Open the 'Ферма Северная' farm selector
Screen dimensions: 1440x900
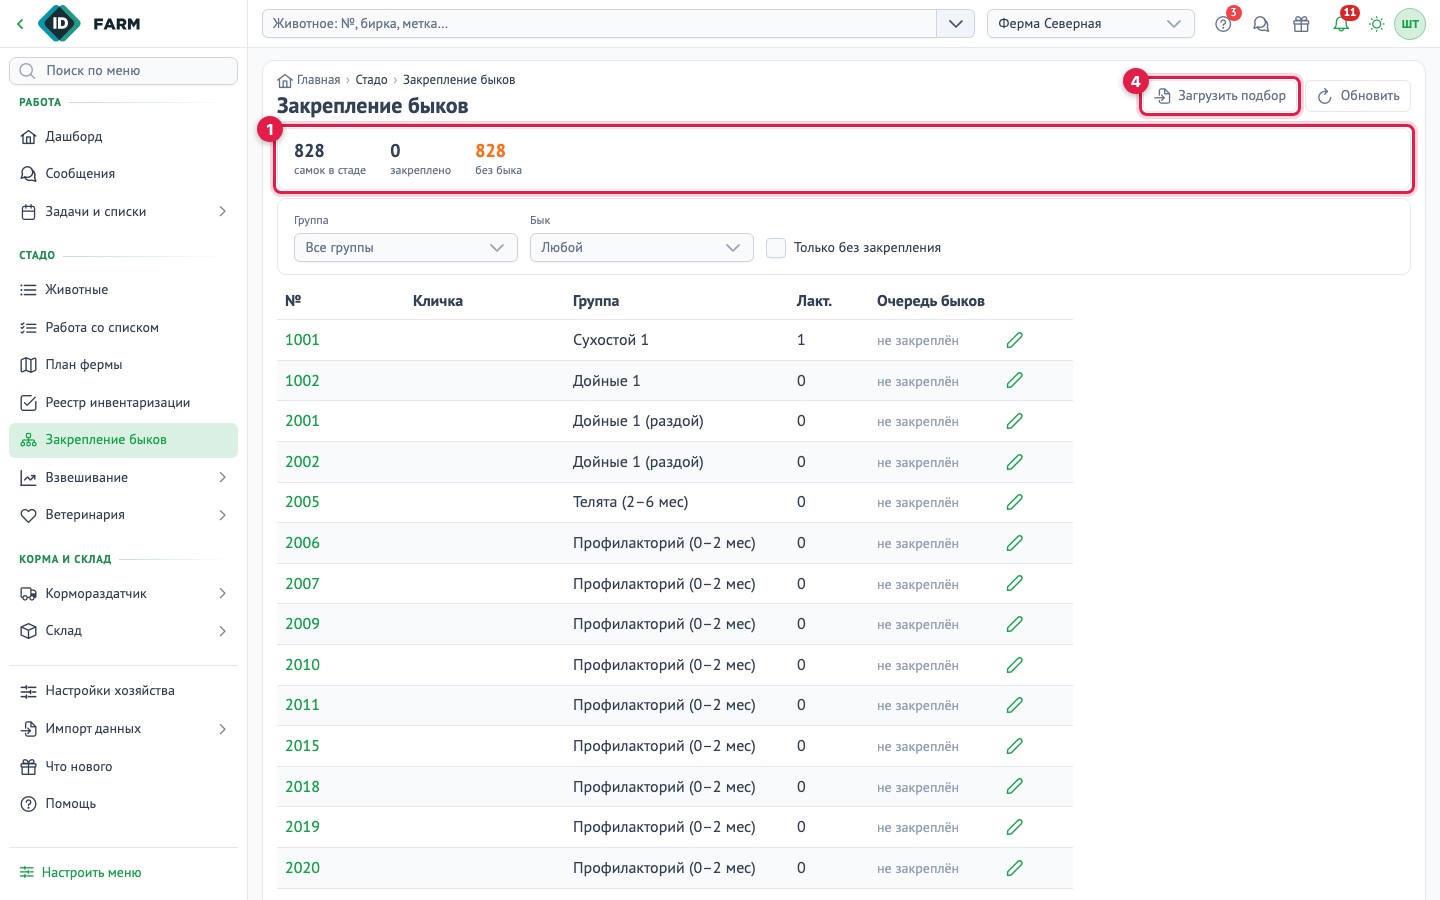click(x=1090, y=24)
